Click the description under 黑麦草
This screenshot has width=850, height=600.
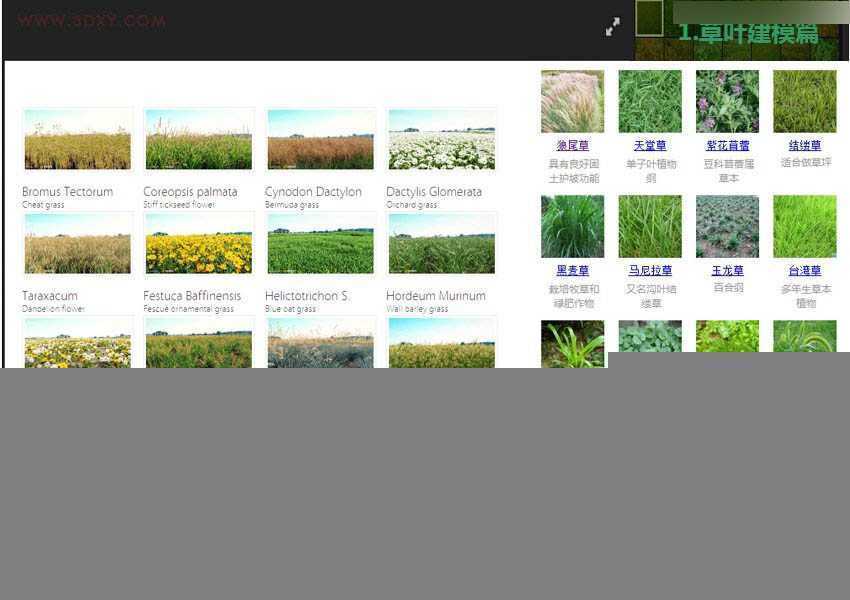pyautogui.click(x=574, y=296)
